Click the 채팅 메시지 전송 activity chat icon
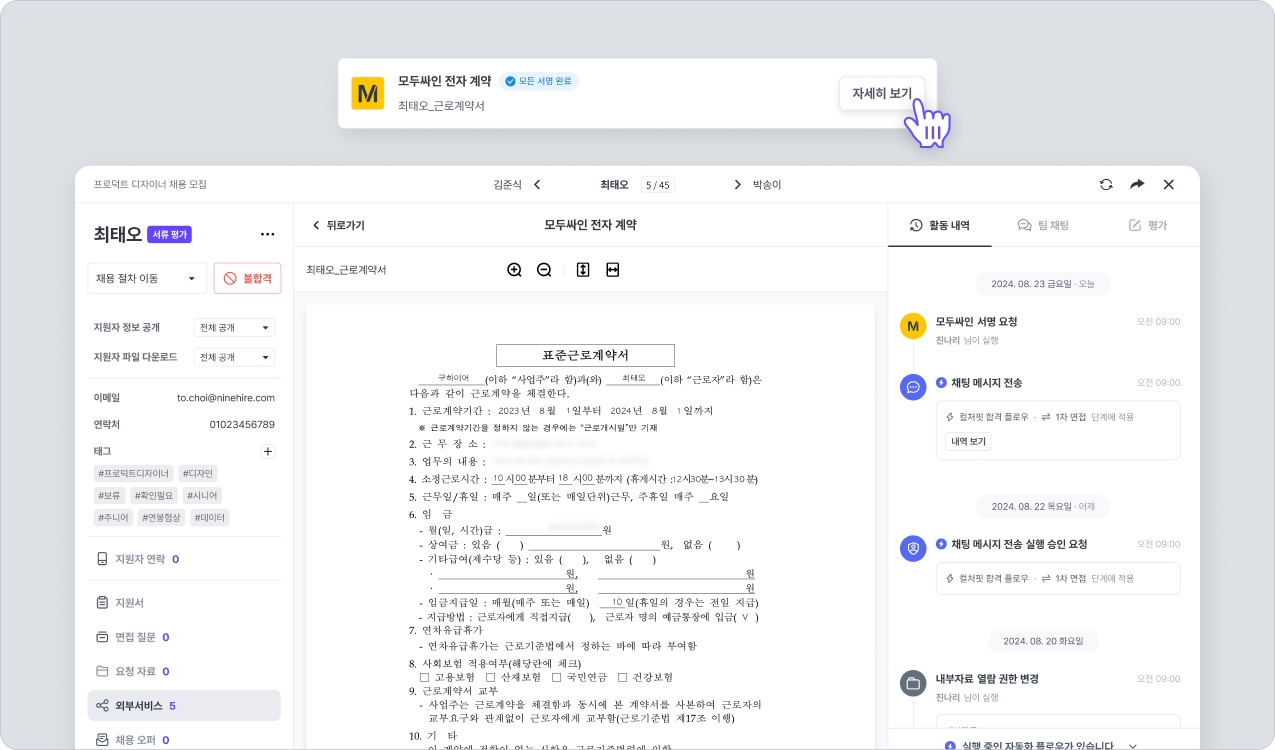 [913, 387]
